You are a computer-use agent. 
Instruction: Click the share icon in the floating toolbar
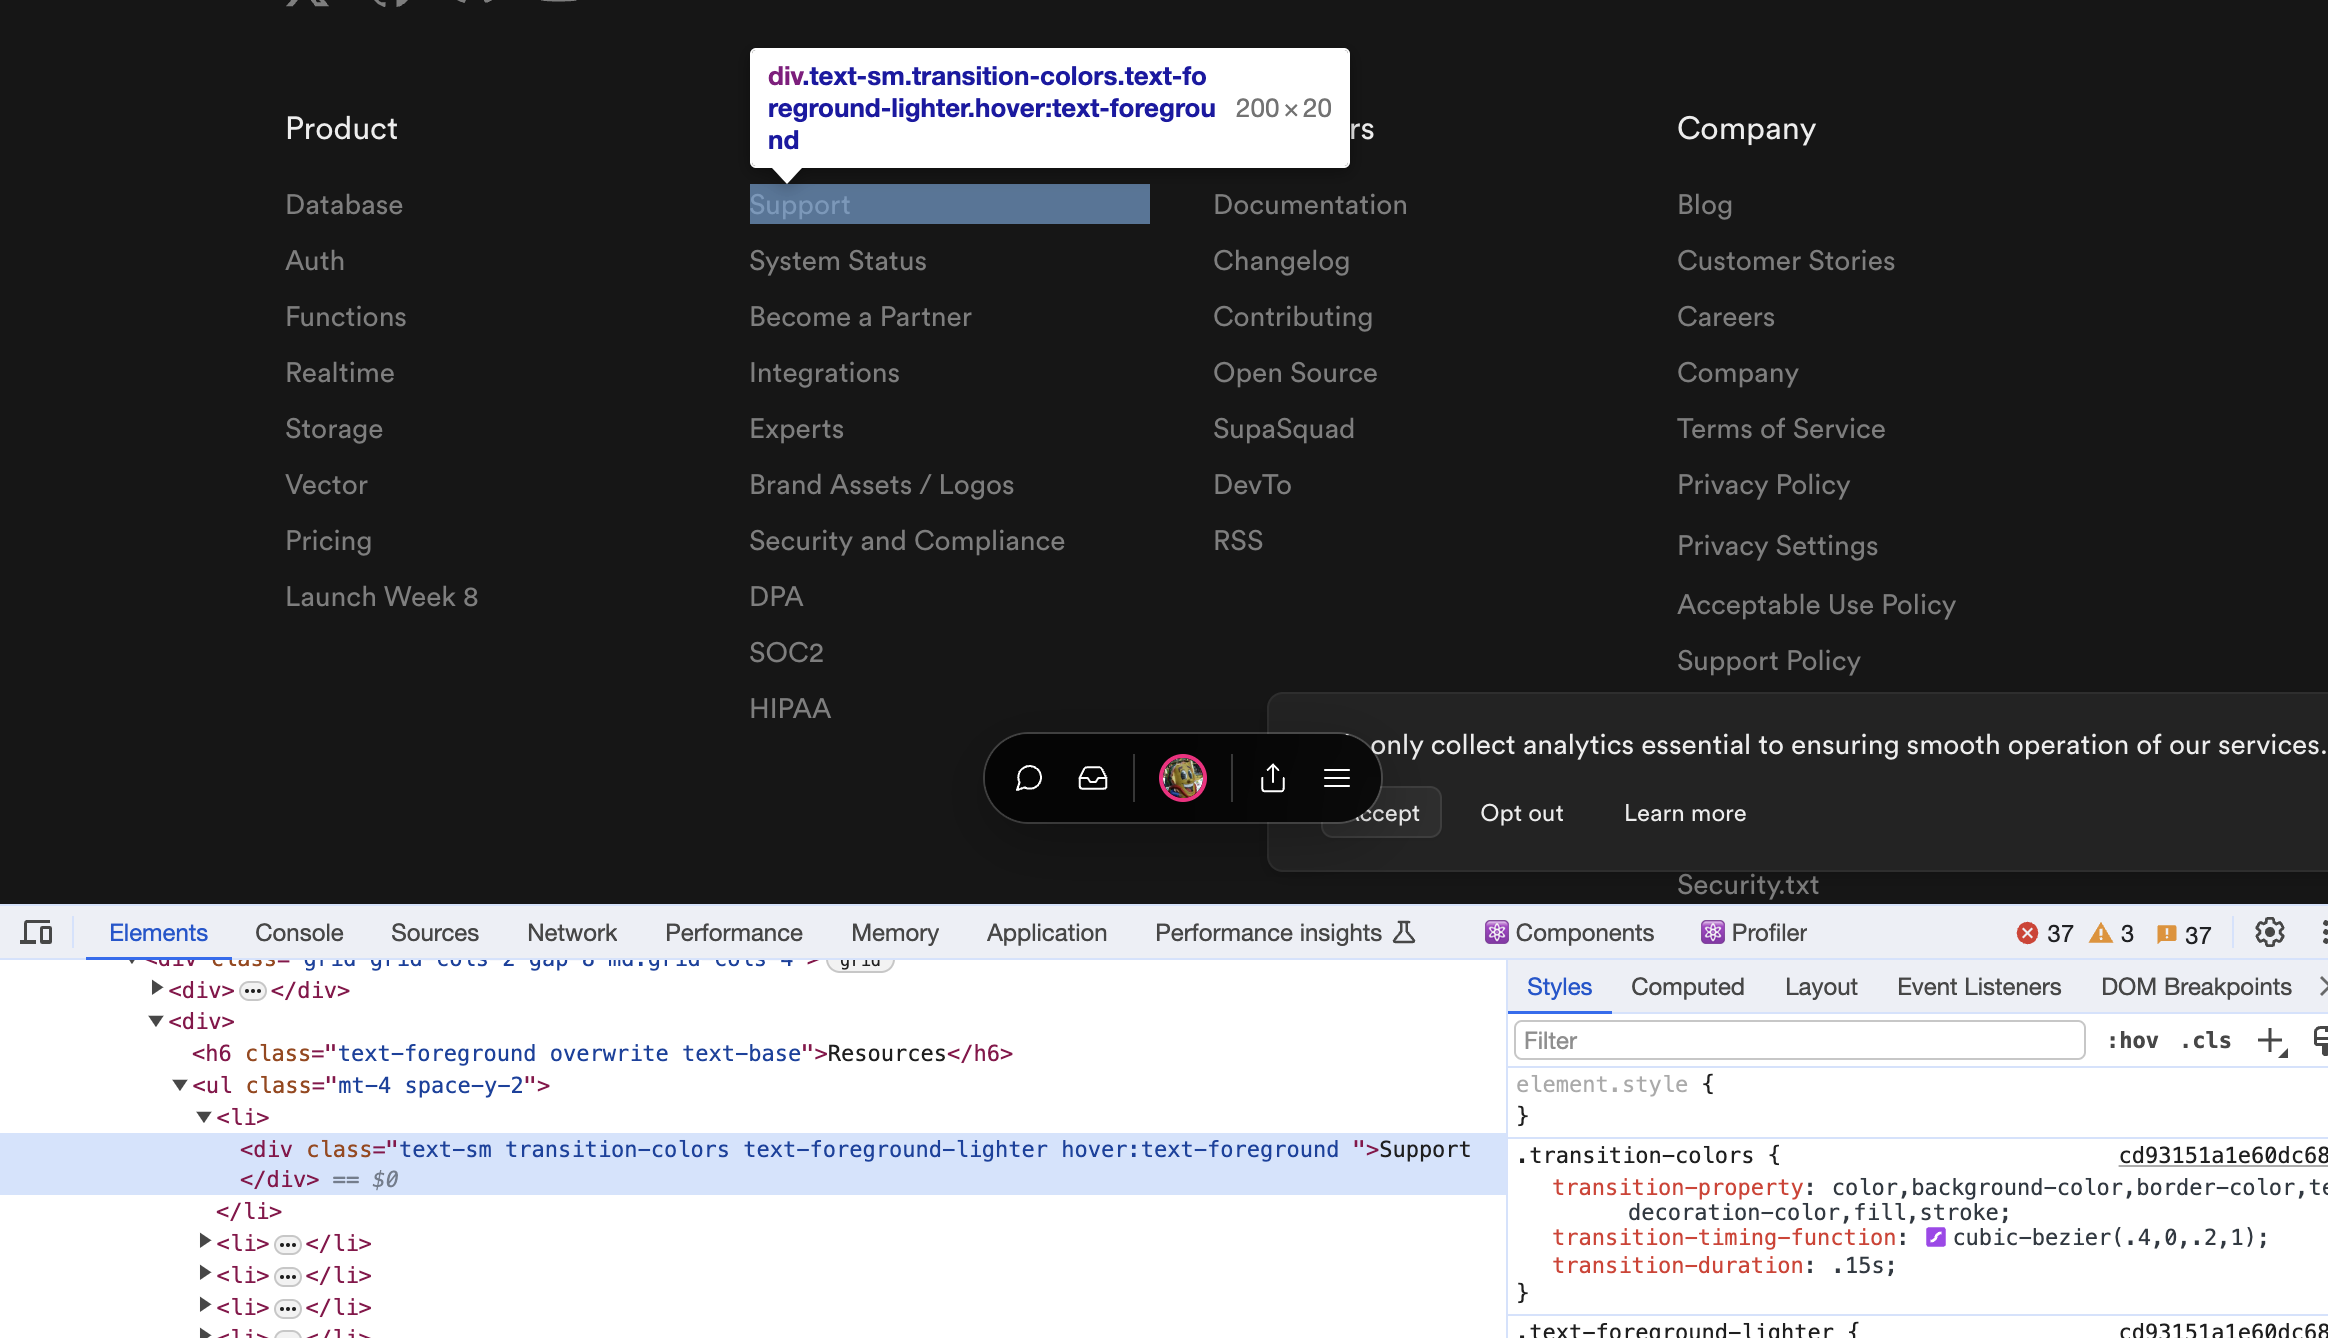pyautogui.click(x=1272, y=778)
